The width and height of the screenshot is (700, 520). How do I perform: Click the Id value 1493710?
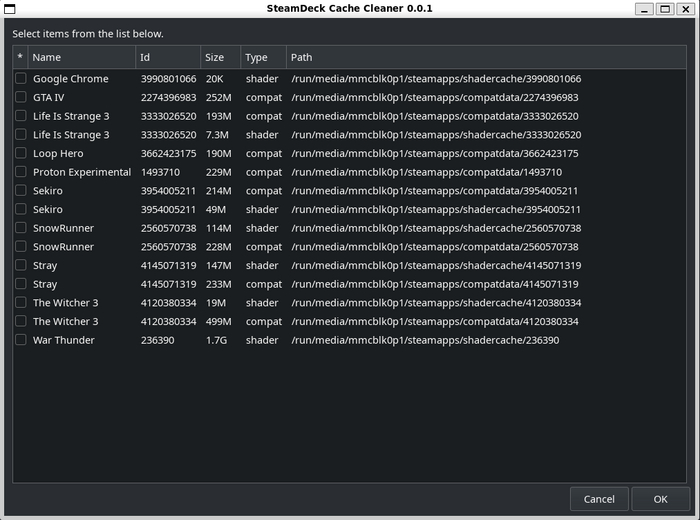click(160, 172)
